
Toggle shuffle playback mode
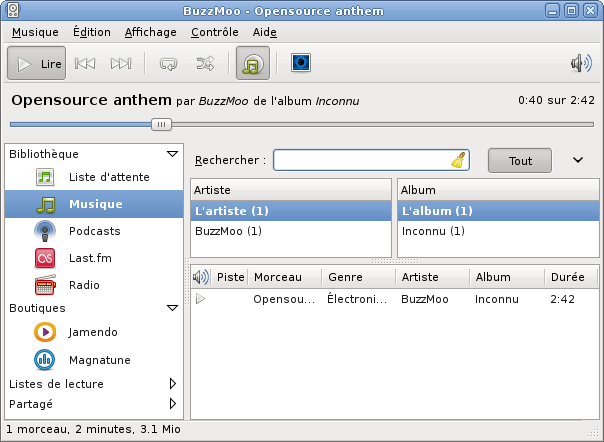205,64
